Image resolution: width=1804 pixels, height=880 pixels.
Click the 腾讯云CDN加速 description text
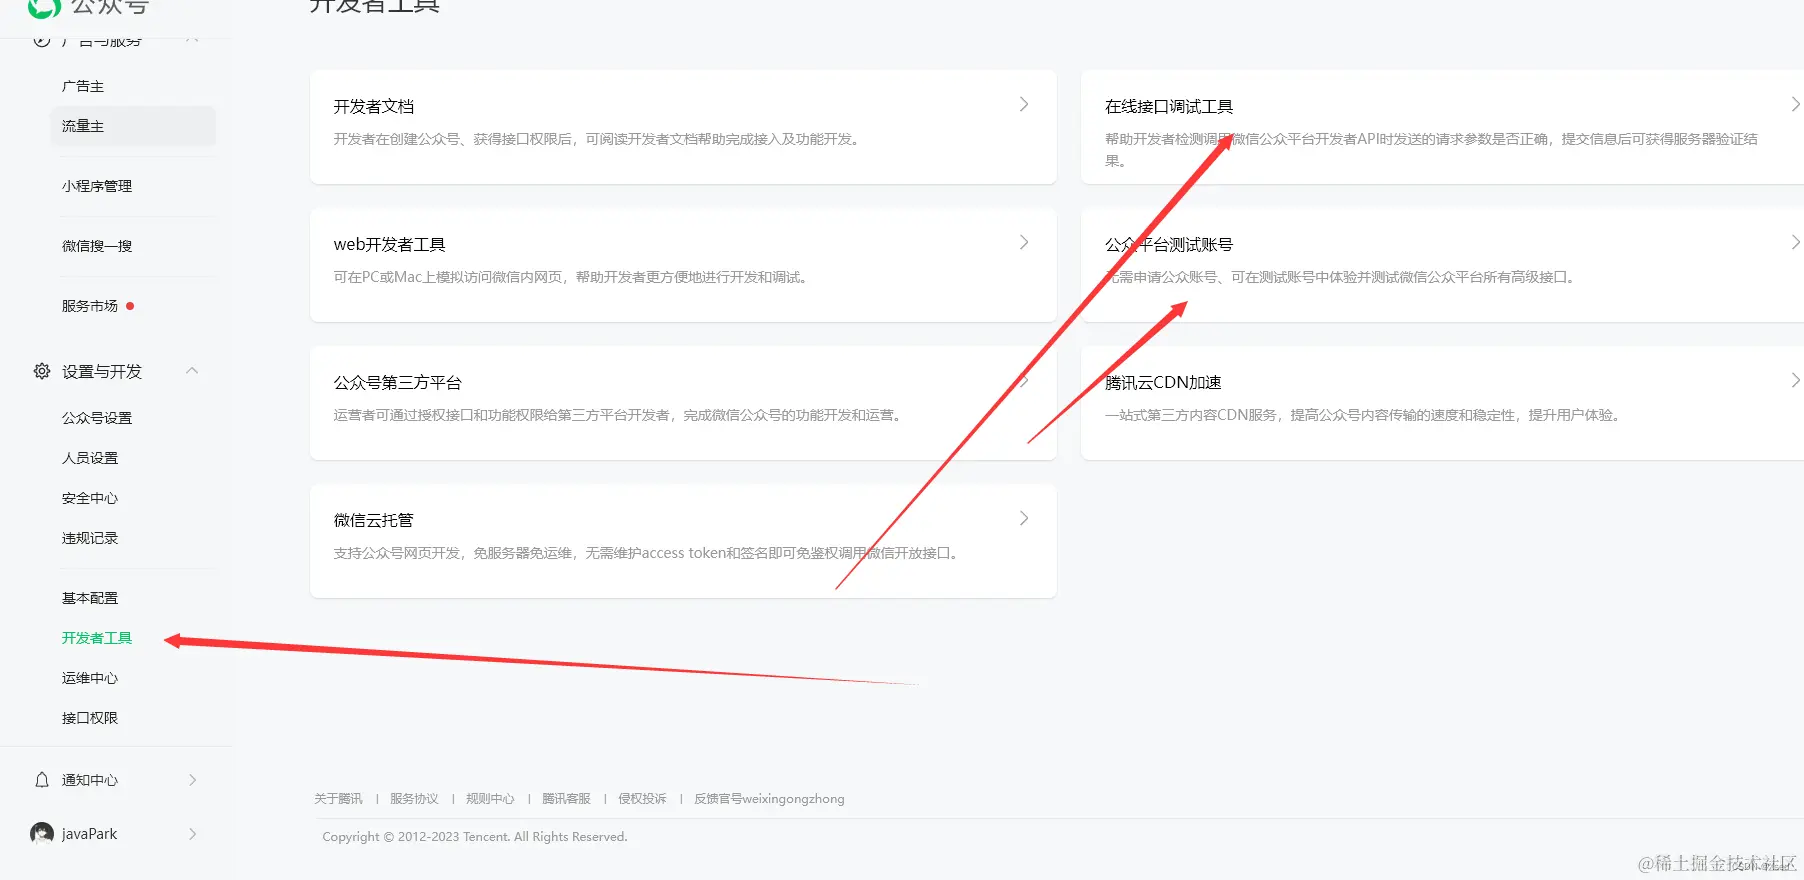pos(1364,415)
